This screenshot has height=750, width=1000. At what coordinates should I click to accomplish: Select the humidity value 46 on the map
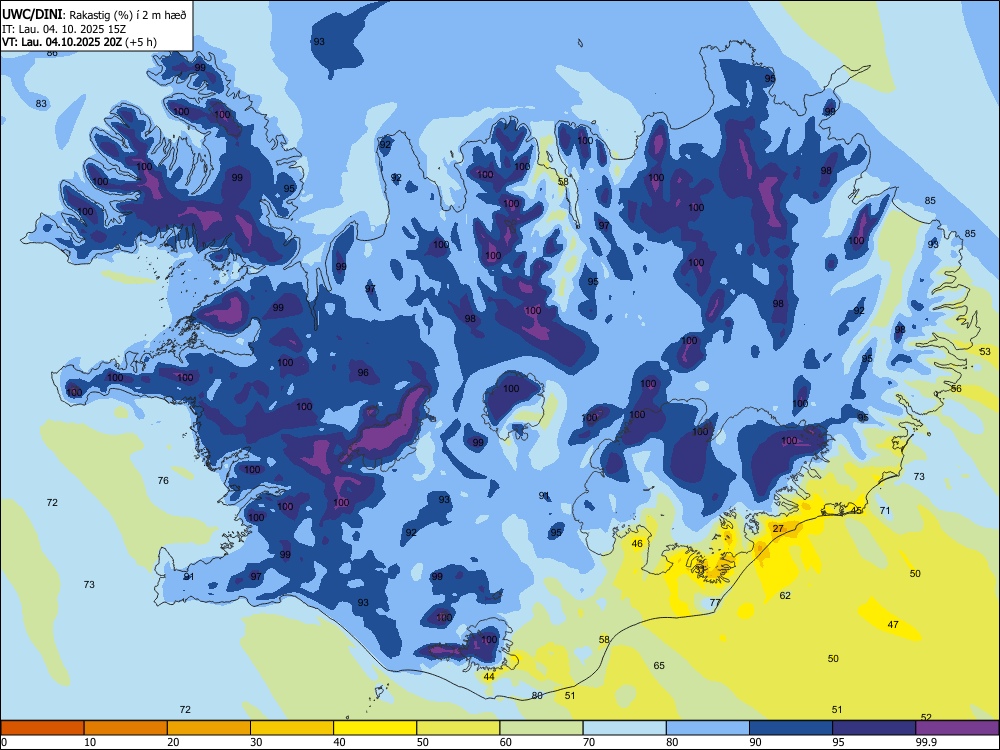637,543
